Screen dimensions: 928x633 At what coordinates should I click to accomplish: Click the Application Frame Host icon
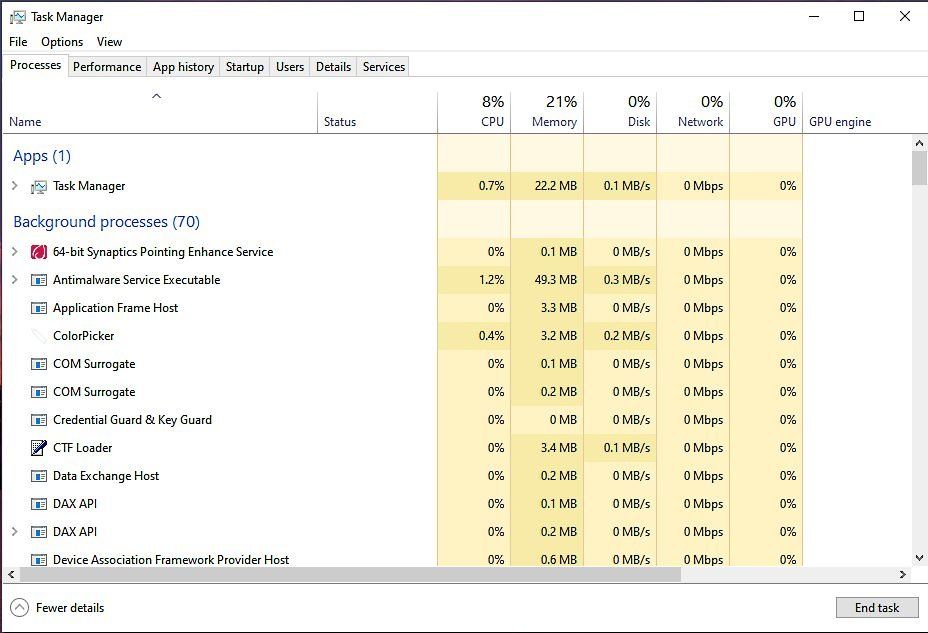point(38,308)
